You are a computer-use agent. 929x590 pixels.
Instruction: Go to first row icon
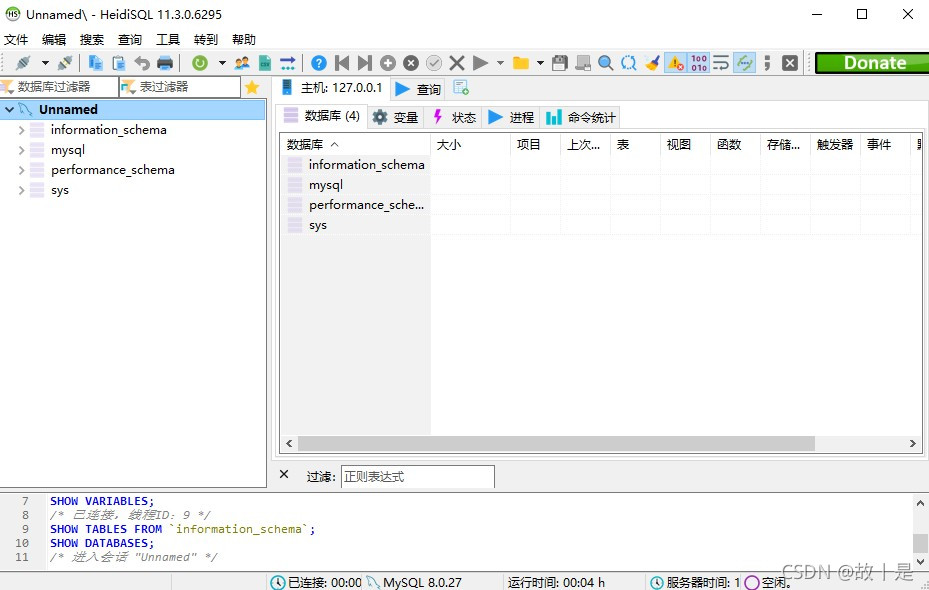coord(342,63)
